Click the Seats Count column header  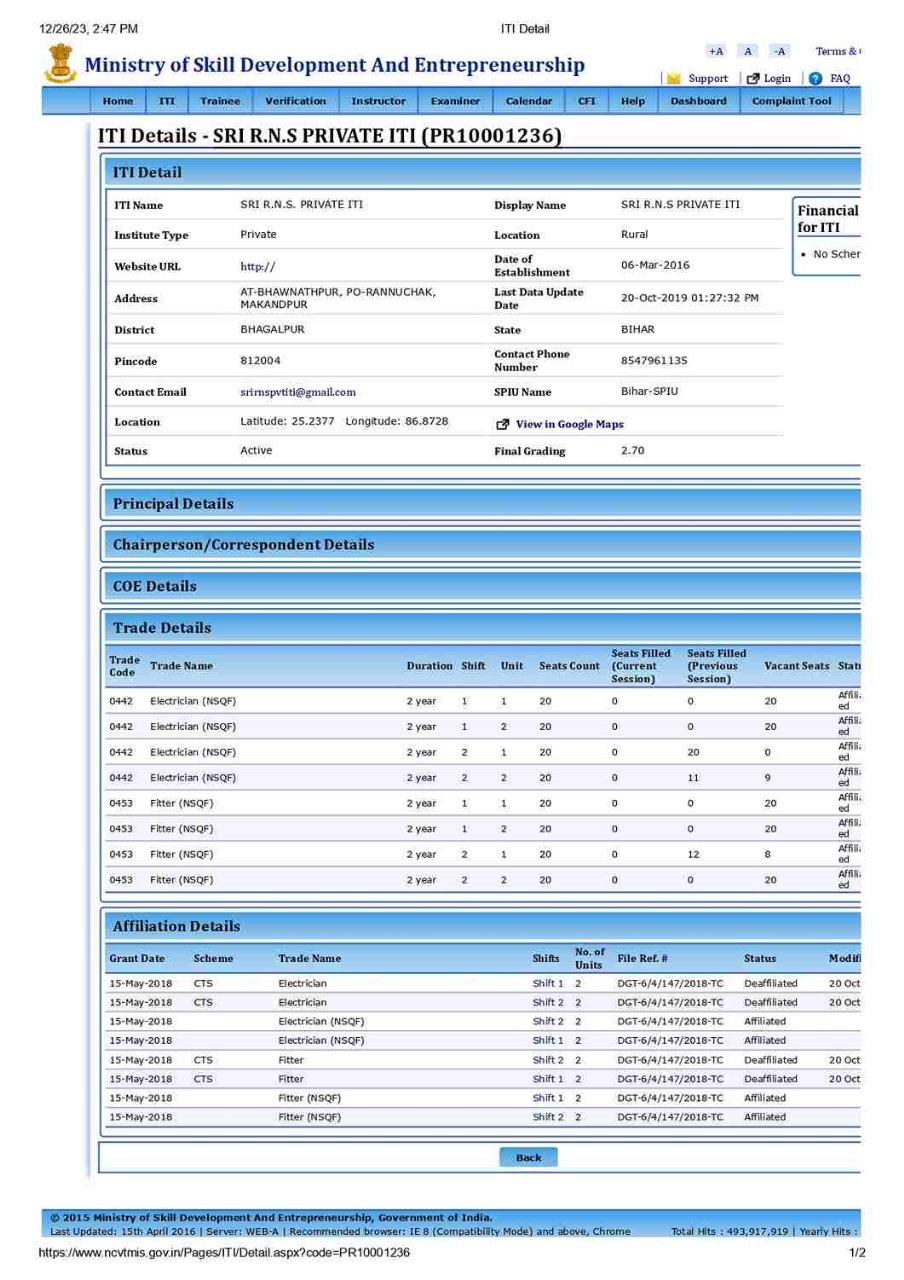coord(569,666)
